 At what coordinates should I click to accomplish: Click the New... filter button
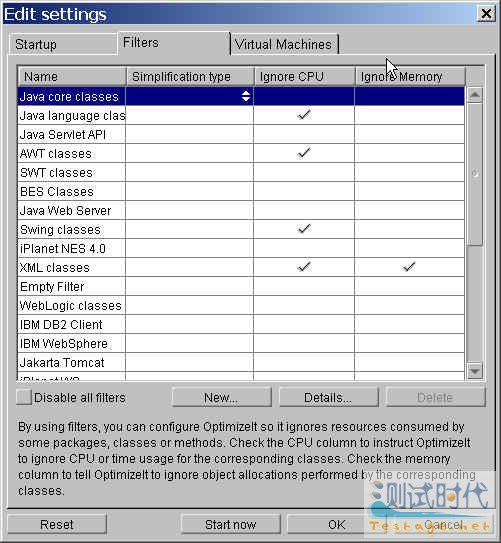click(221, 397)
